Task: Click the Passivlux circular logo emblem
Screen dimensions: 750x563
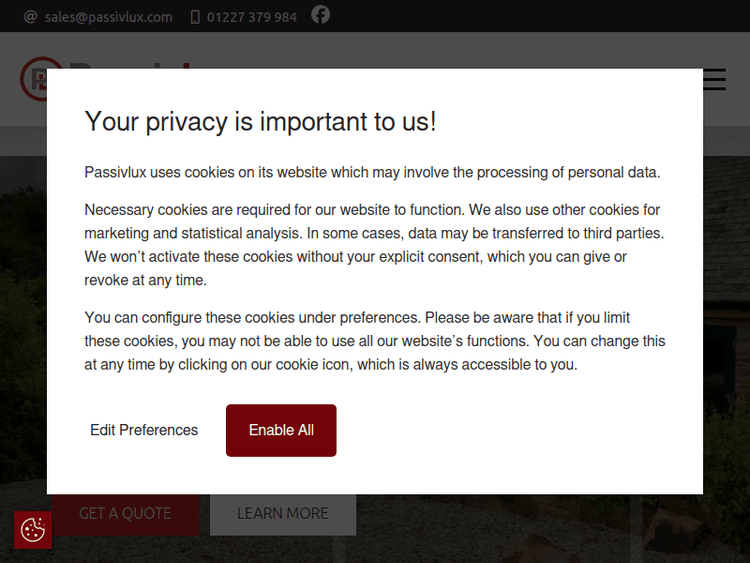Action: point(32,78)
